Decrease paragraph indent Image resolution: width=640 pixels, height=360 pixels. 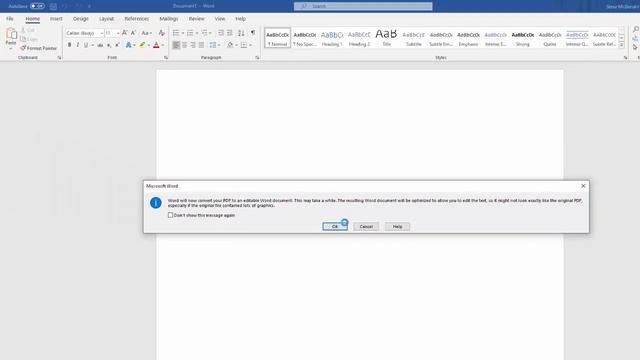point(221,33)
